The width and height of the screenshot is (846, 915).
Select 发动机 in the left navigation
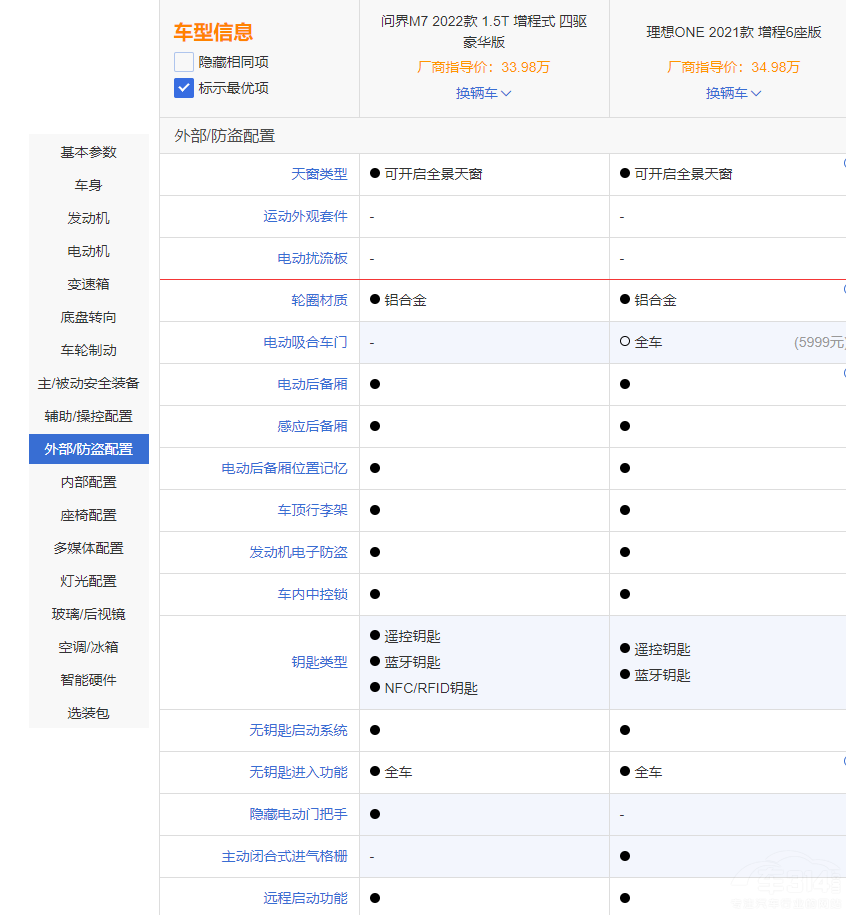(89, 218)
